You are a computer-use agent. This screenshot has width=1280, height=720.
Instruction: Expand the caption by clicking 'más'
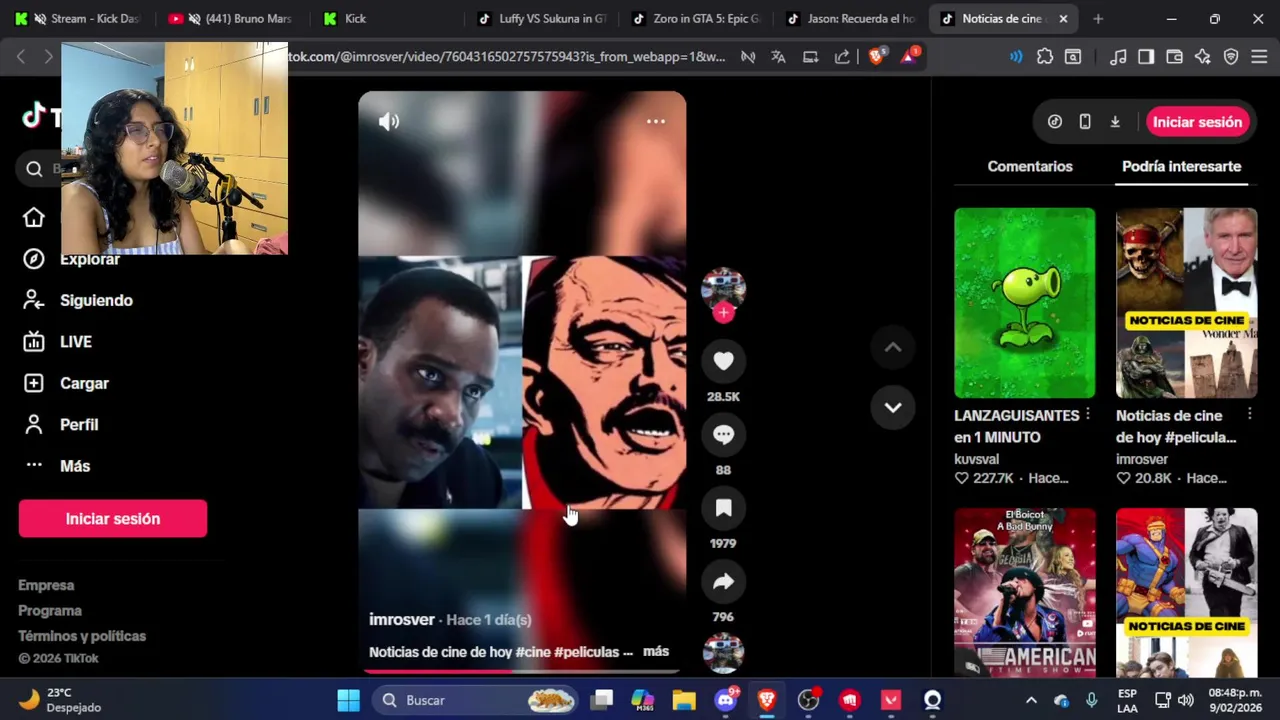pyautogui.click(x=656, y=651)
